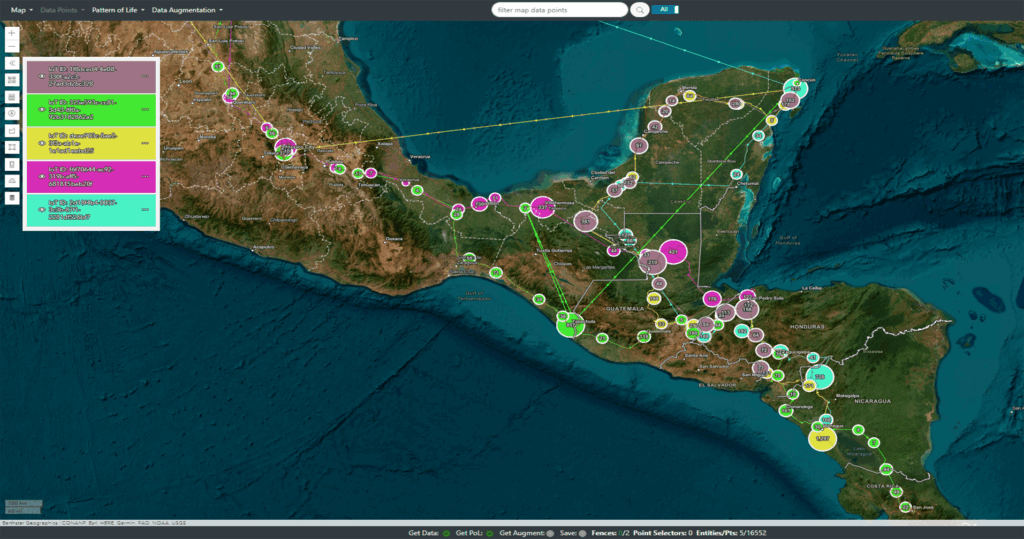The height and width of the screenshot is (539, 1024).
Task: Click the mobile device tool icon
Action: pyautogui.click(x=12, y=165)
